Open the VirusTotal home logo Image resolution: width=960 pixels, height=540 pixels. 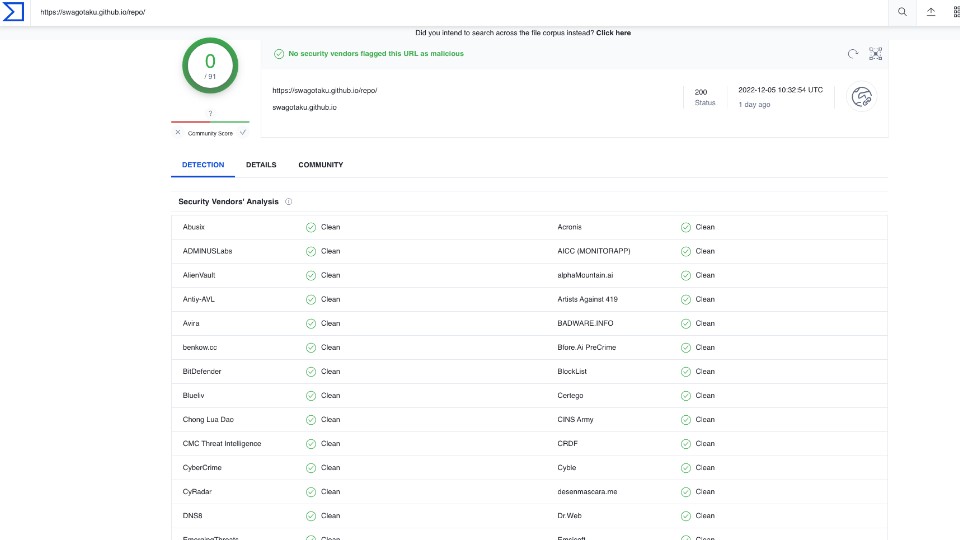tap(13, 12)
